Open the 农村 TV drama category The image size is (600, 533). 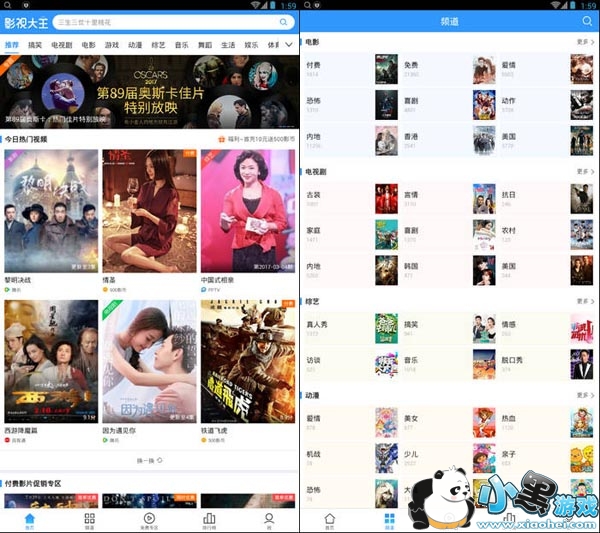click(x=548, y=235)
